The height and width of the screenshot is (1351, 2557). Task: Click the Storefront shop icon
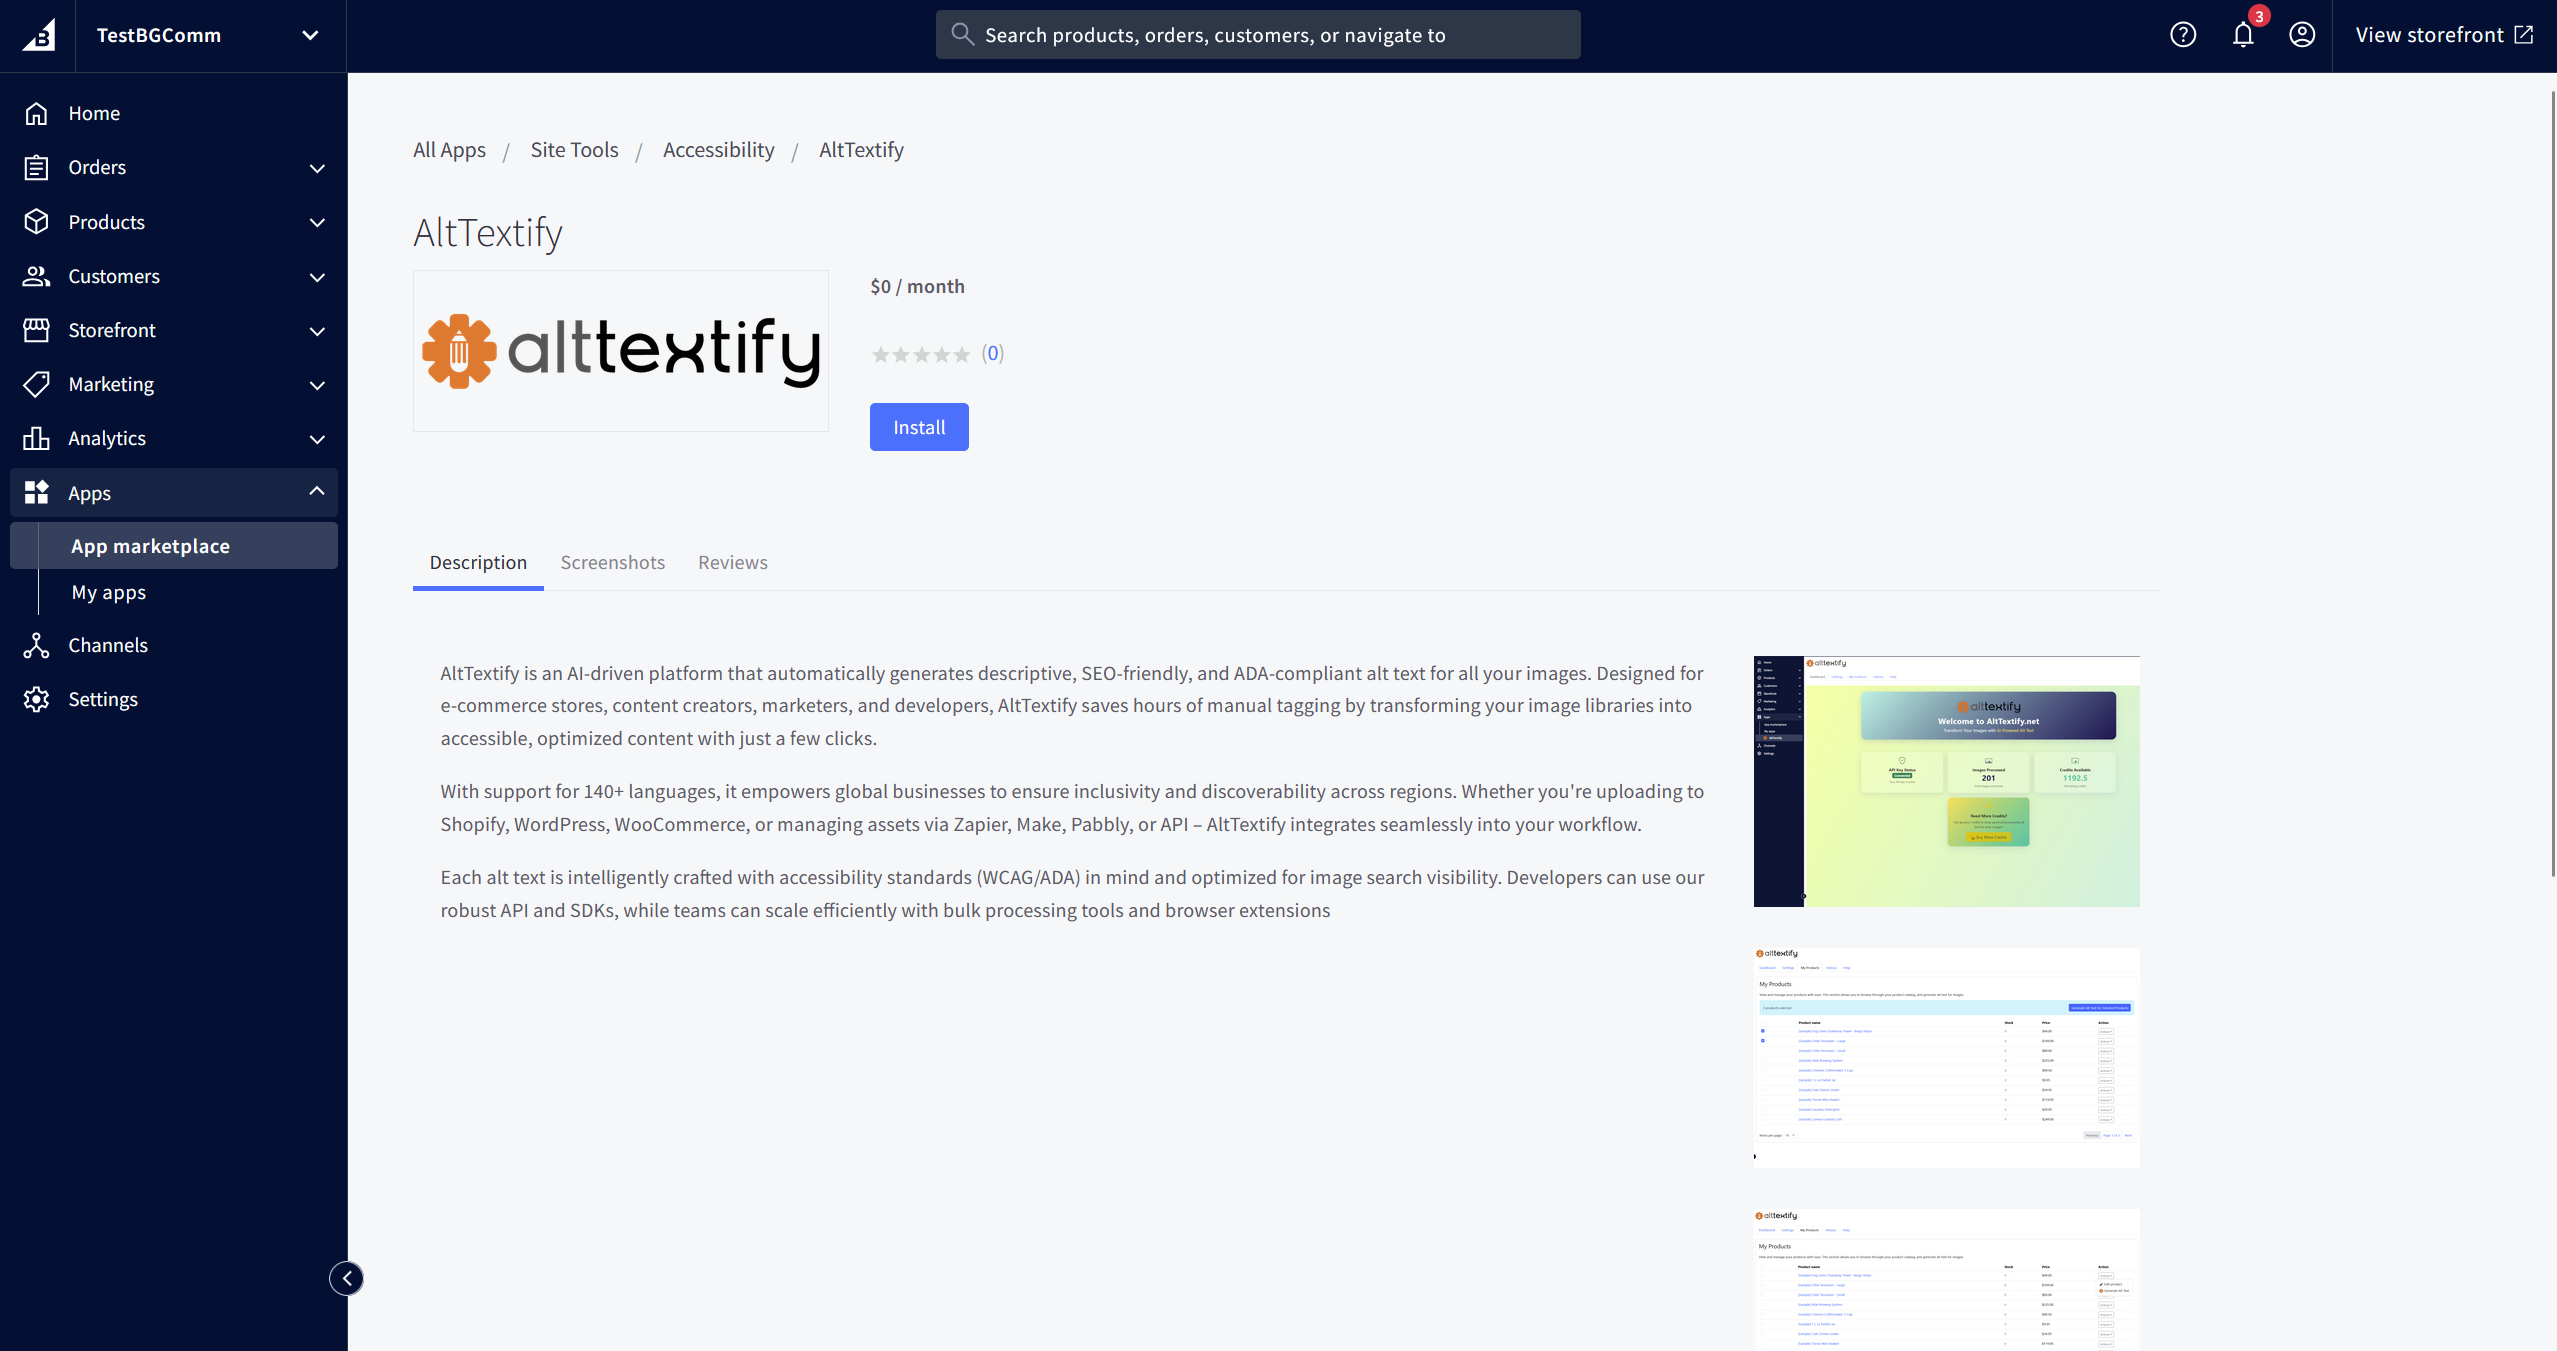click(x=36, y=330)
